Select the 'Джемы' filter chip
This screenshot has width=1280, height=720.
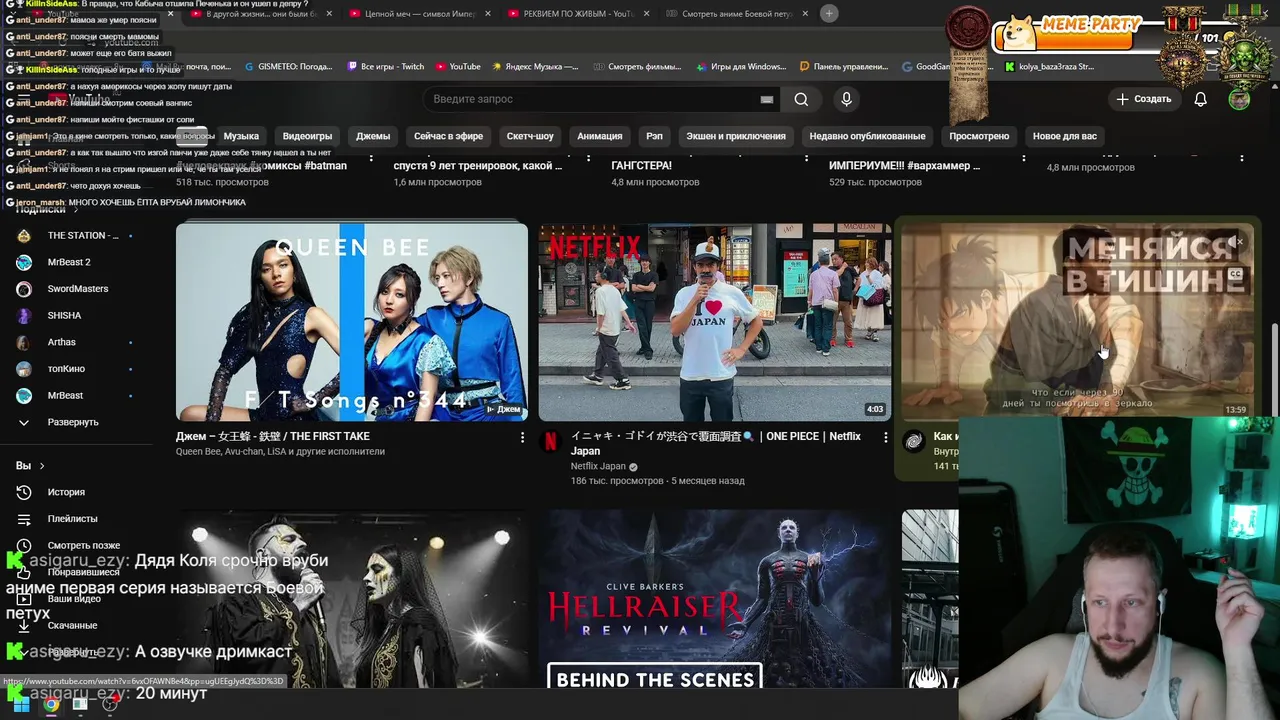click(373, 136)
